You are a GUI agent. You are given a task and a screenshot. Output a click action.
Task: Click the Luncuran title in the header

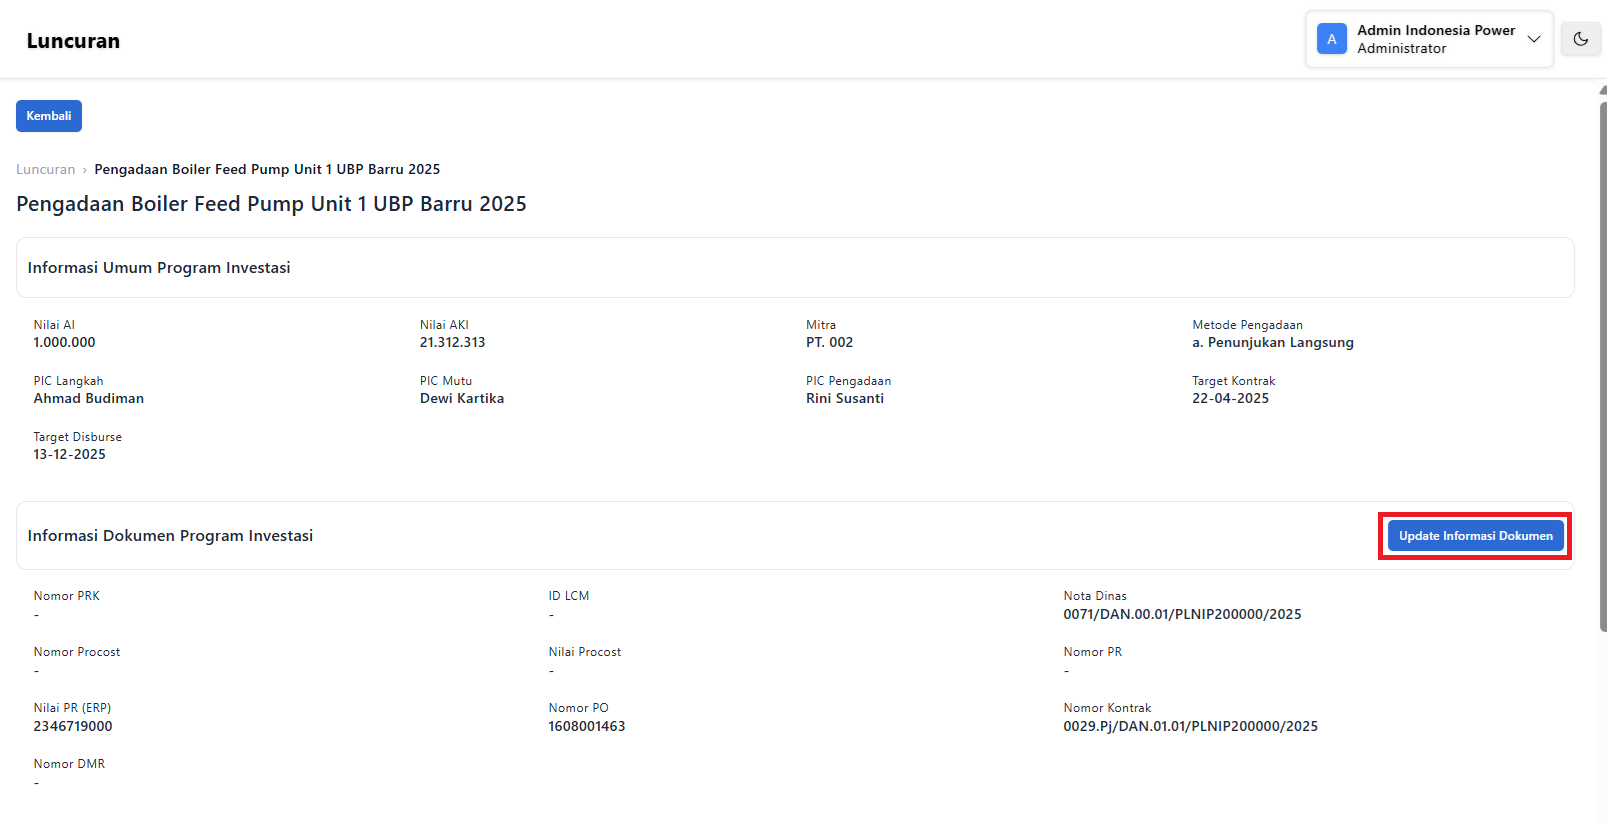point(73,41)
